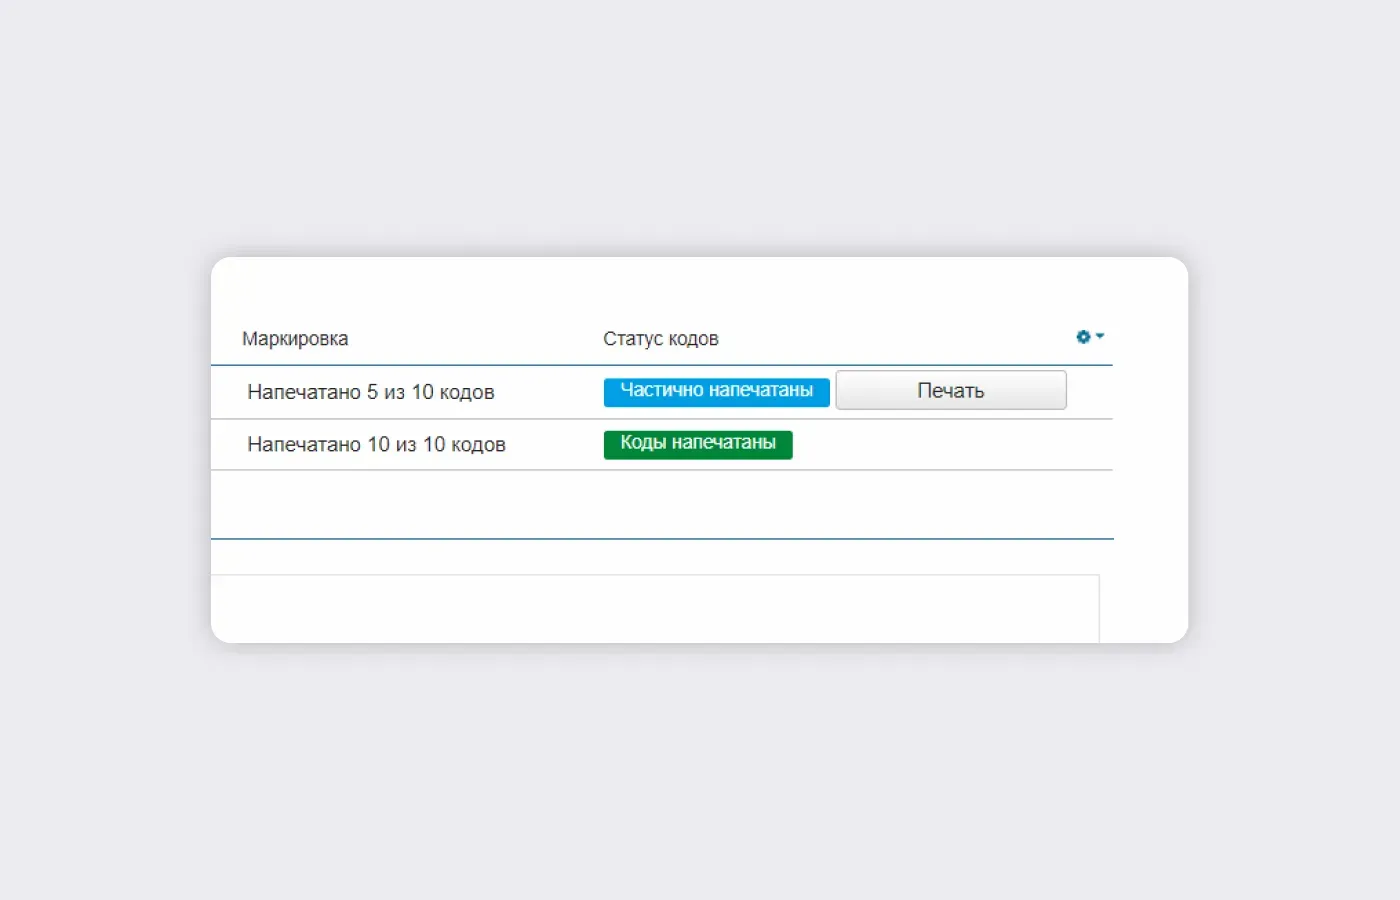This screenshot has height=900, width=1400.
Task: Select the Напечатано 5 из 10 кодов text
Action: [x=370, y=392]
